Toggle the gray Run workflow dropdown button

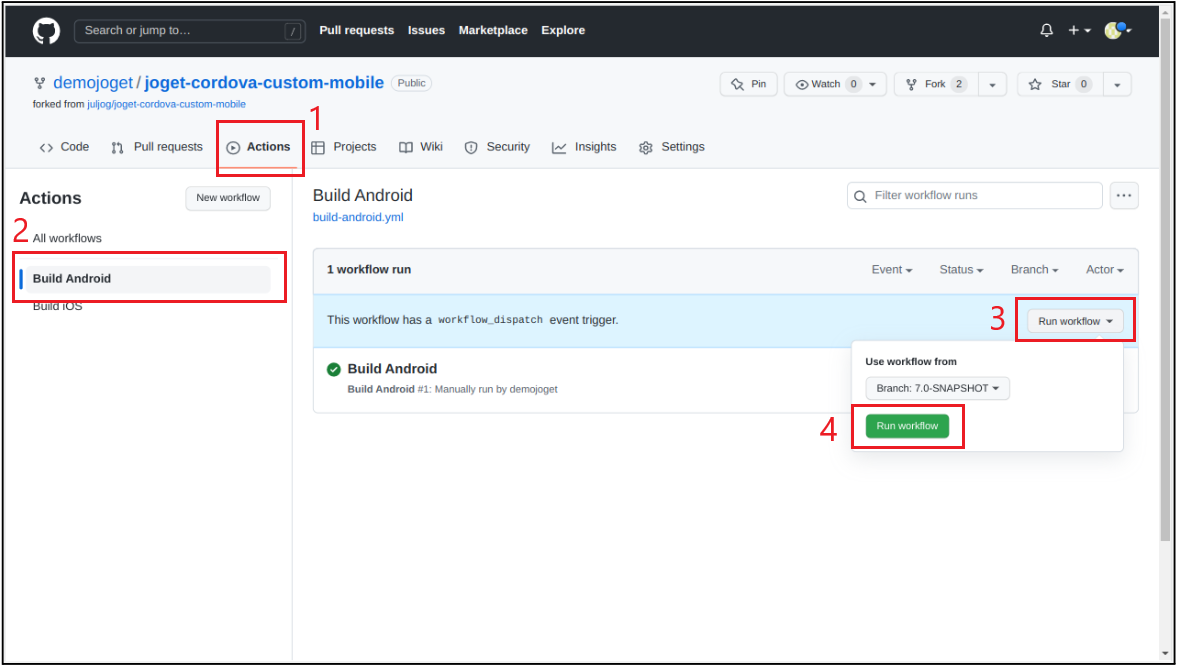pos(1075,322)
